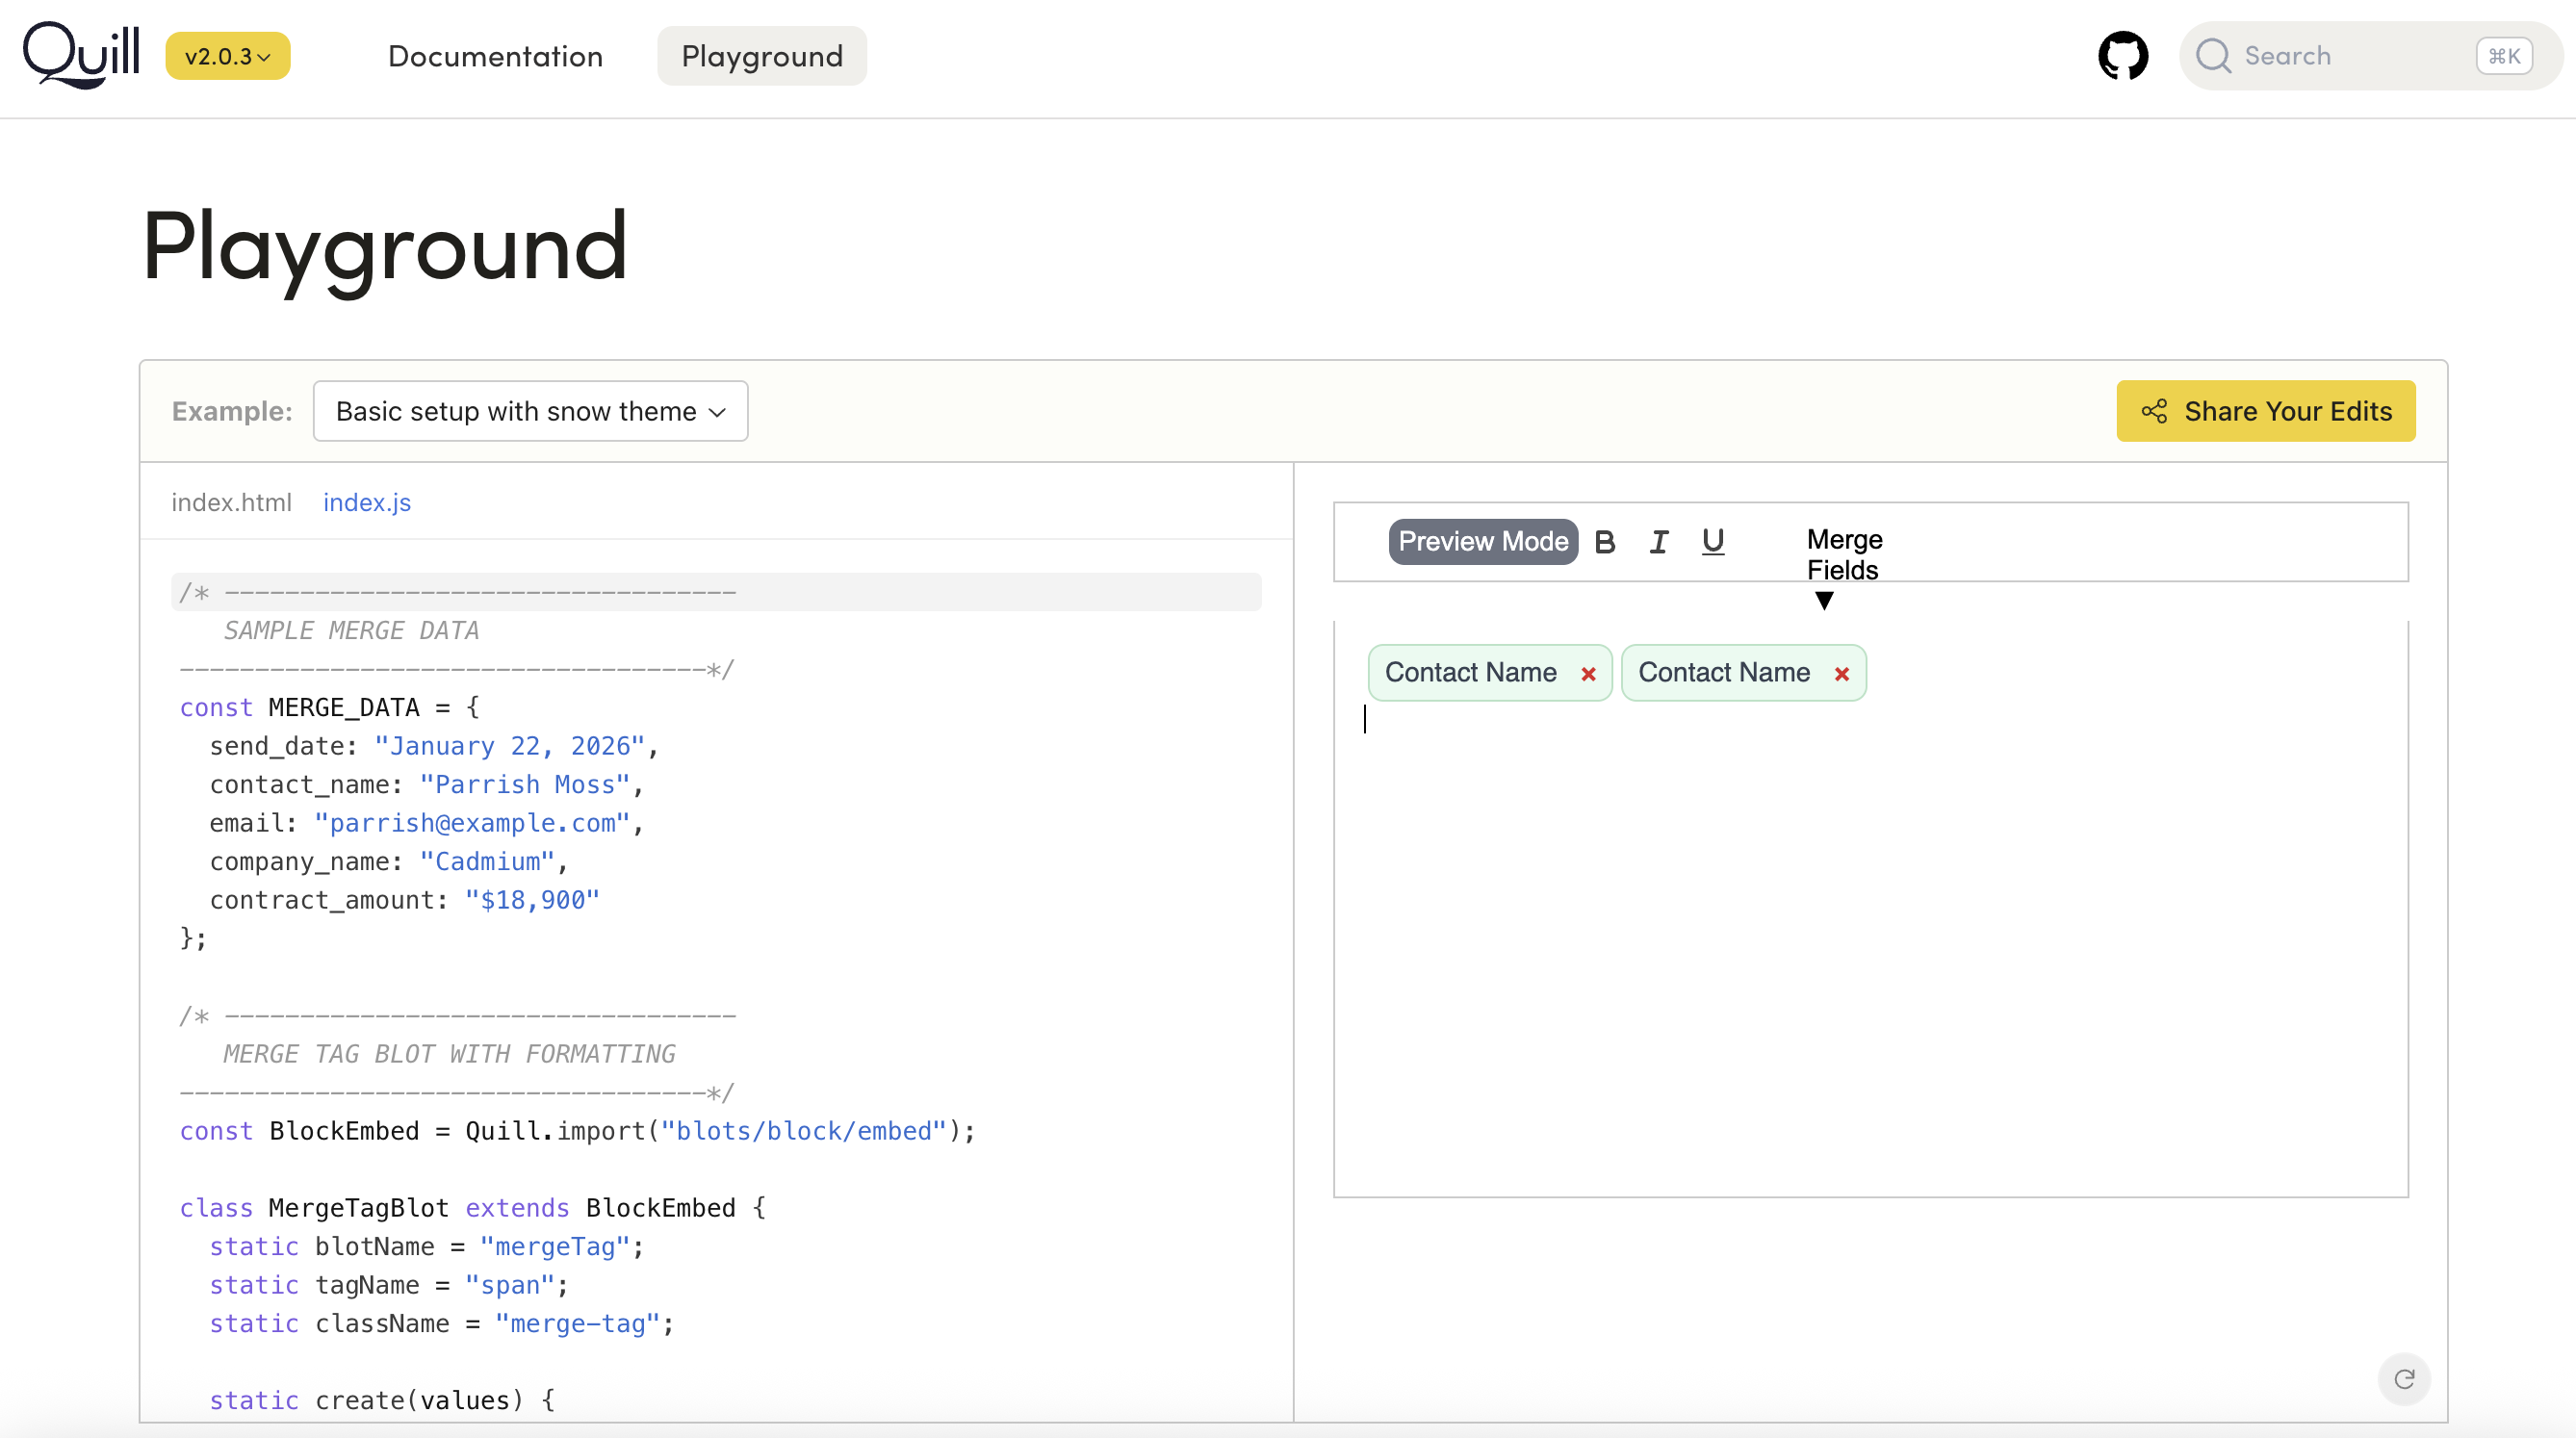Image resolution: width=2576 pixels, height=1438 pixels.
Task: Click the share icon in Share button
Action: tap(2154, 411)
